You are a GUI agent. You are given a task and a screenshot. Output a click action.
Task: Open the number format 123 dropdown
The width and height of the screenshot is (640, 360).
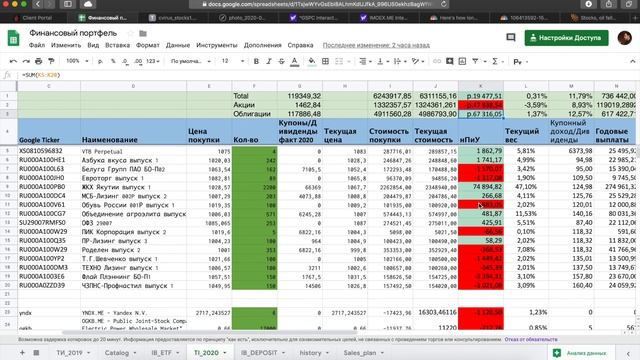[153, 61]
